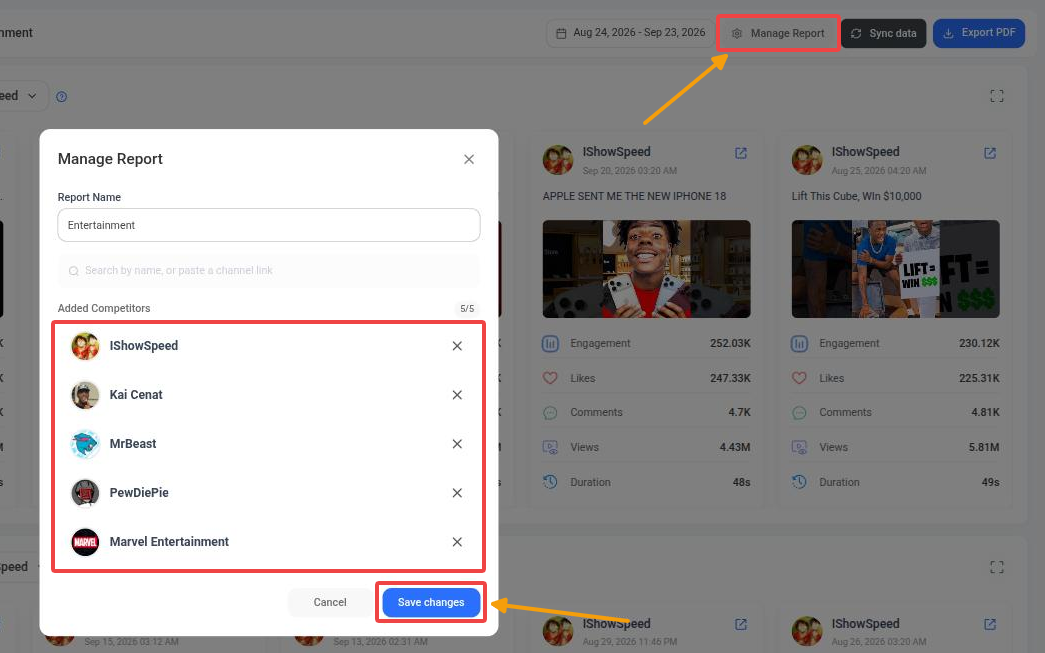This screenshot has height=653, width=1045.
Task: Open external link for Aug 26 IShowSpeed video
Action: pyautogui.click(x=990, y=624)
